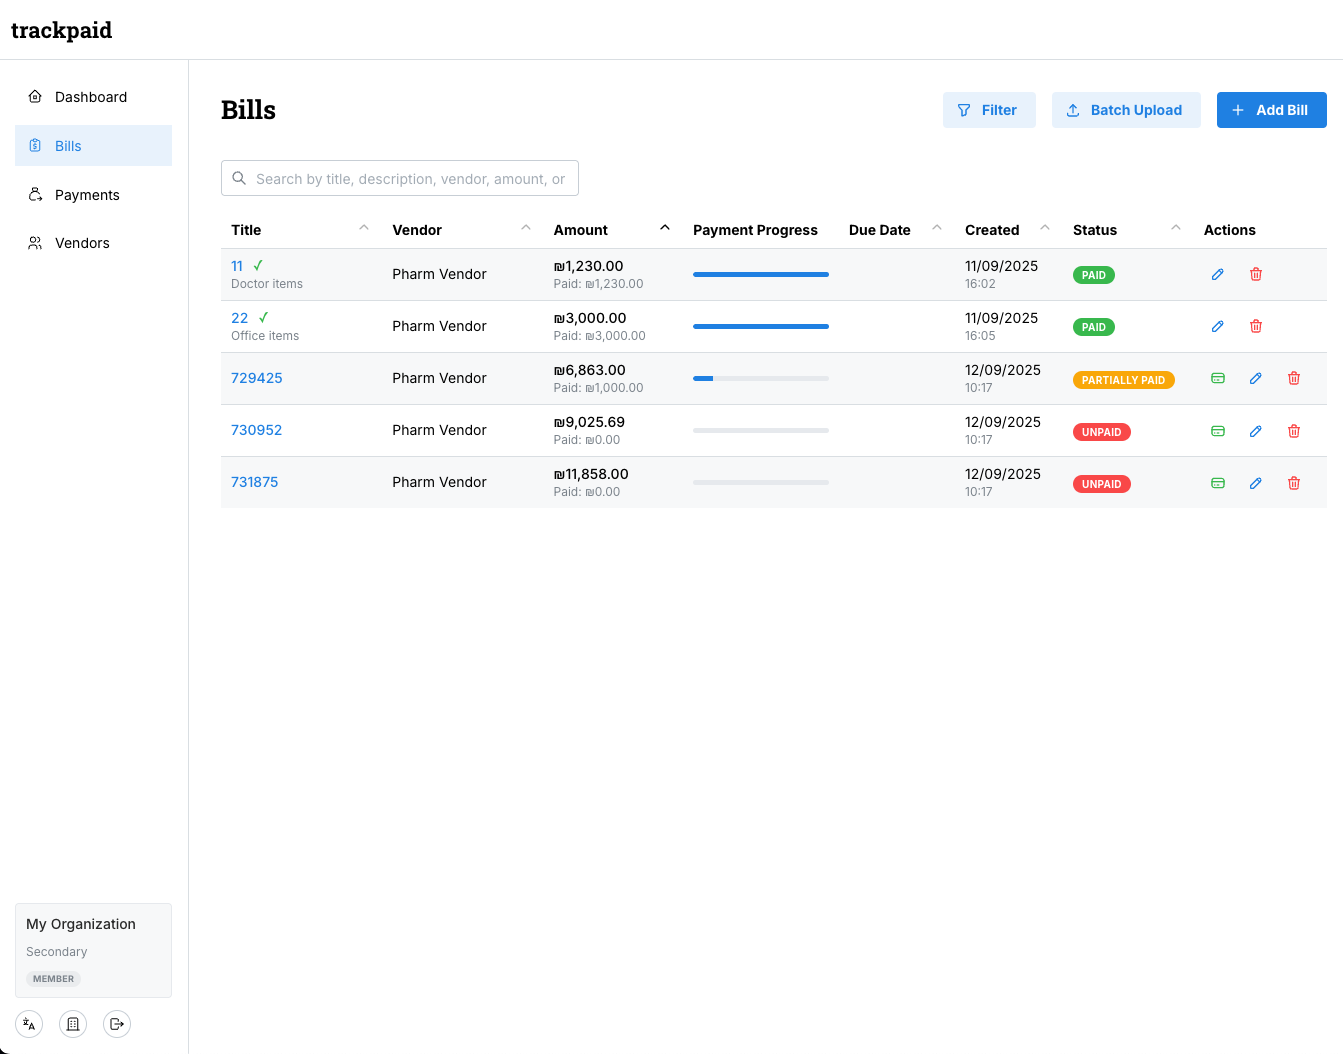Open the payment icon for bill 730952
This screenshot has width=1343, height=1054.
[x=1217, y=430]
